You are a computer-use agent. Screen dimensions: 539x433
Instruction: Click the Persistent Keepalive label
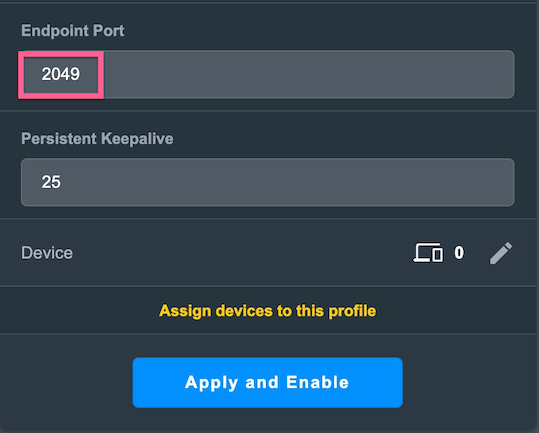(x=97, y=139)
